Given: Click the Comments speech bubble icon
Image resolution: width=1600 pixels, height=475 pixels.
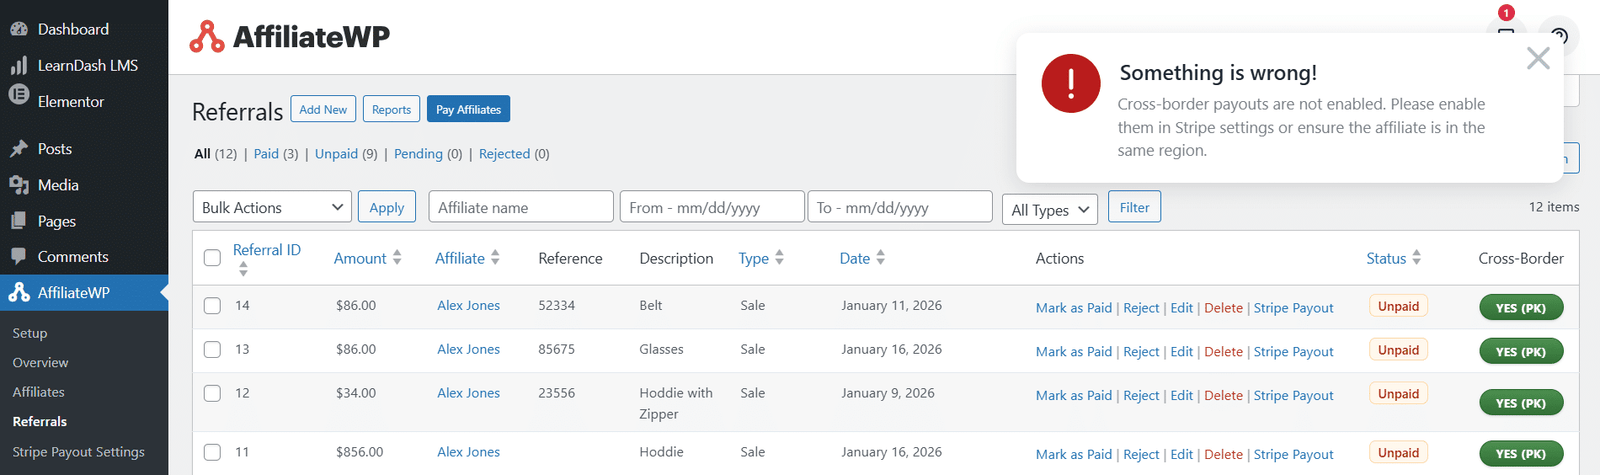Looking at the screenshot, I should coord(19,256).
